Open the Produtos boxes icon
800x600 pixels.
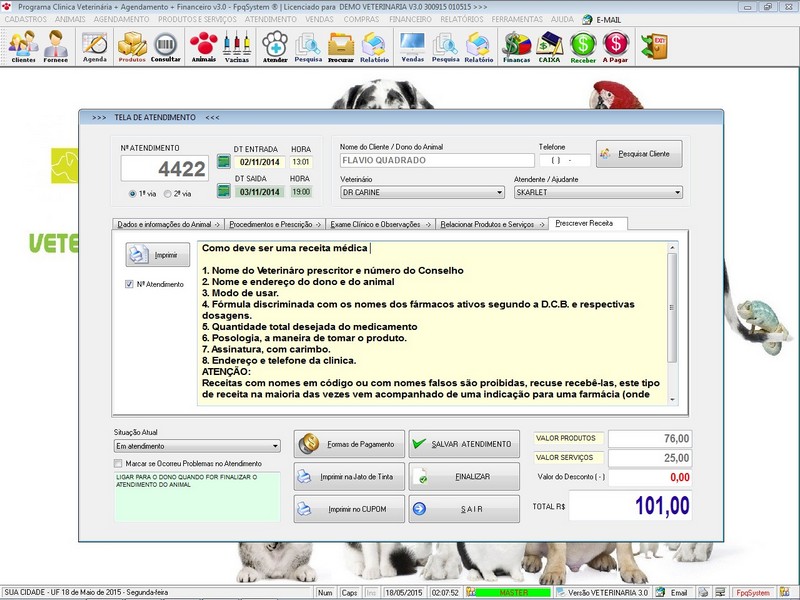coord(132,46)
